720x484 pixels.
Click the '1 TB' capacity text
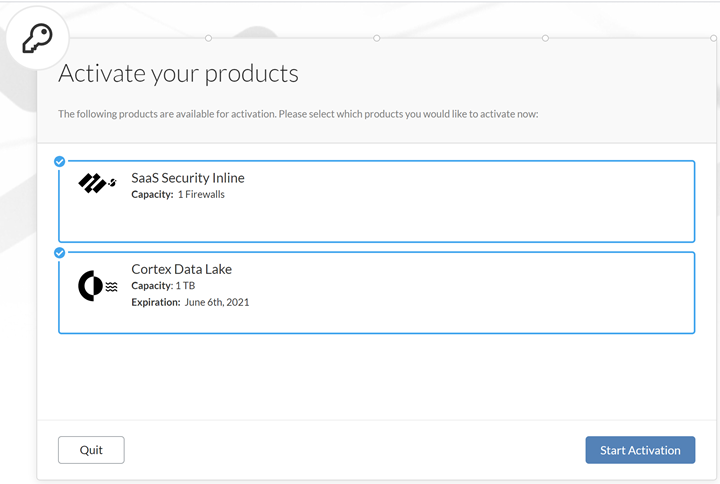[x=186, y=286]
